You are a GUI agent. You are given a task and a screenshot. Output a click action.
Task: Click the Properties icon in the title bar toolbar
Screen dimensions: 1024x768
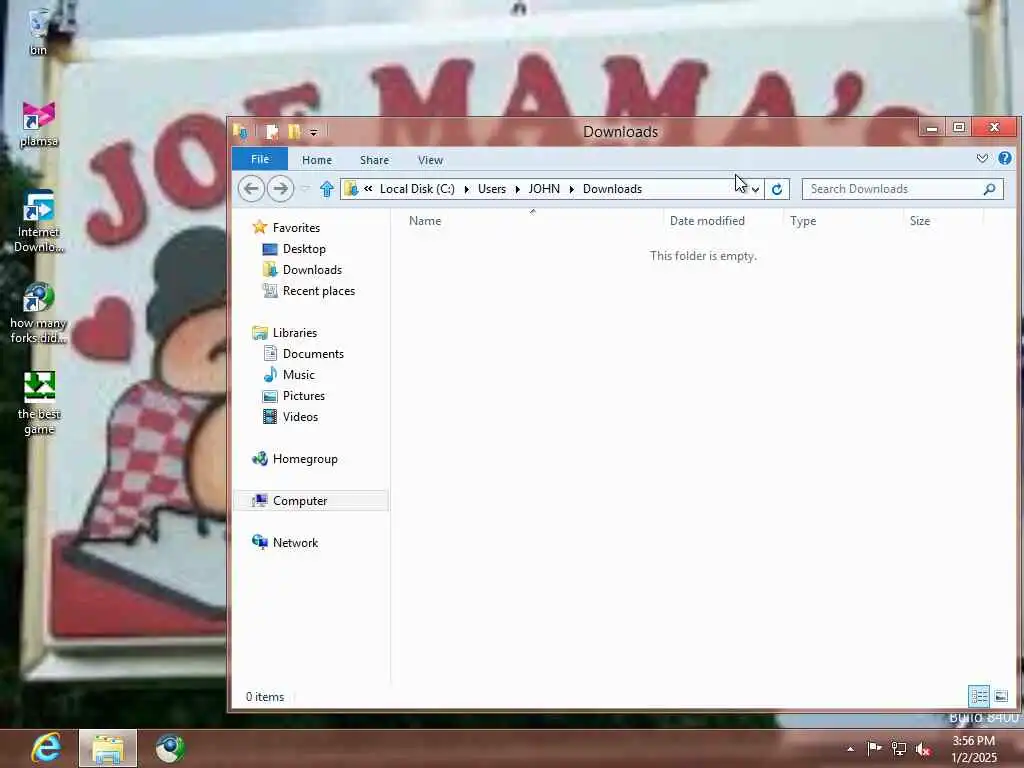(x=272, y=132)
